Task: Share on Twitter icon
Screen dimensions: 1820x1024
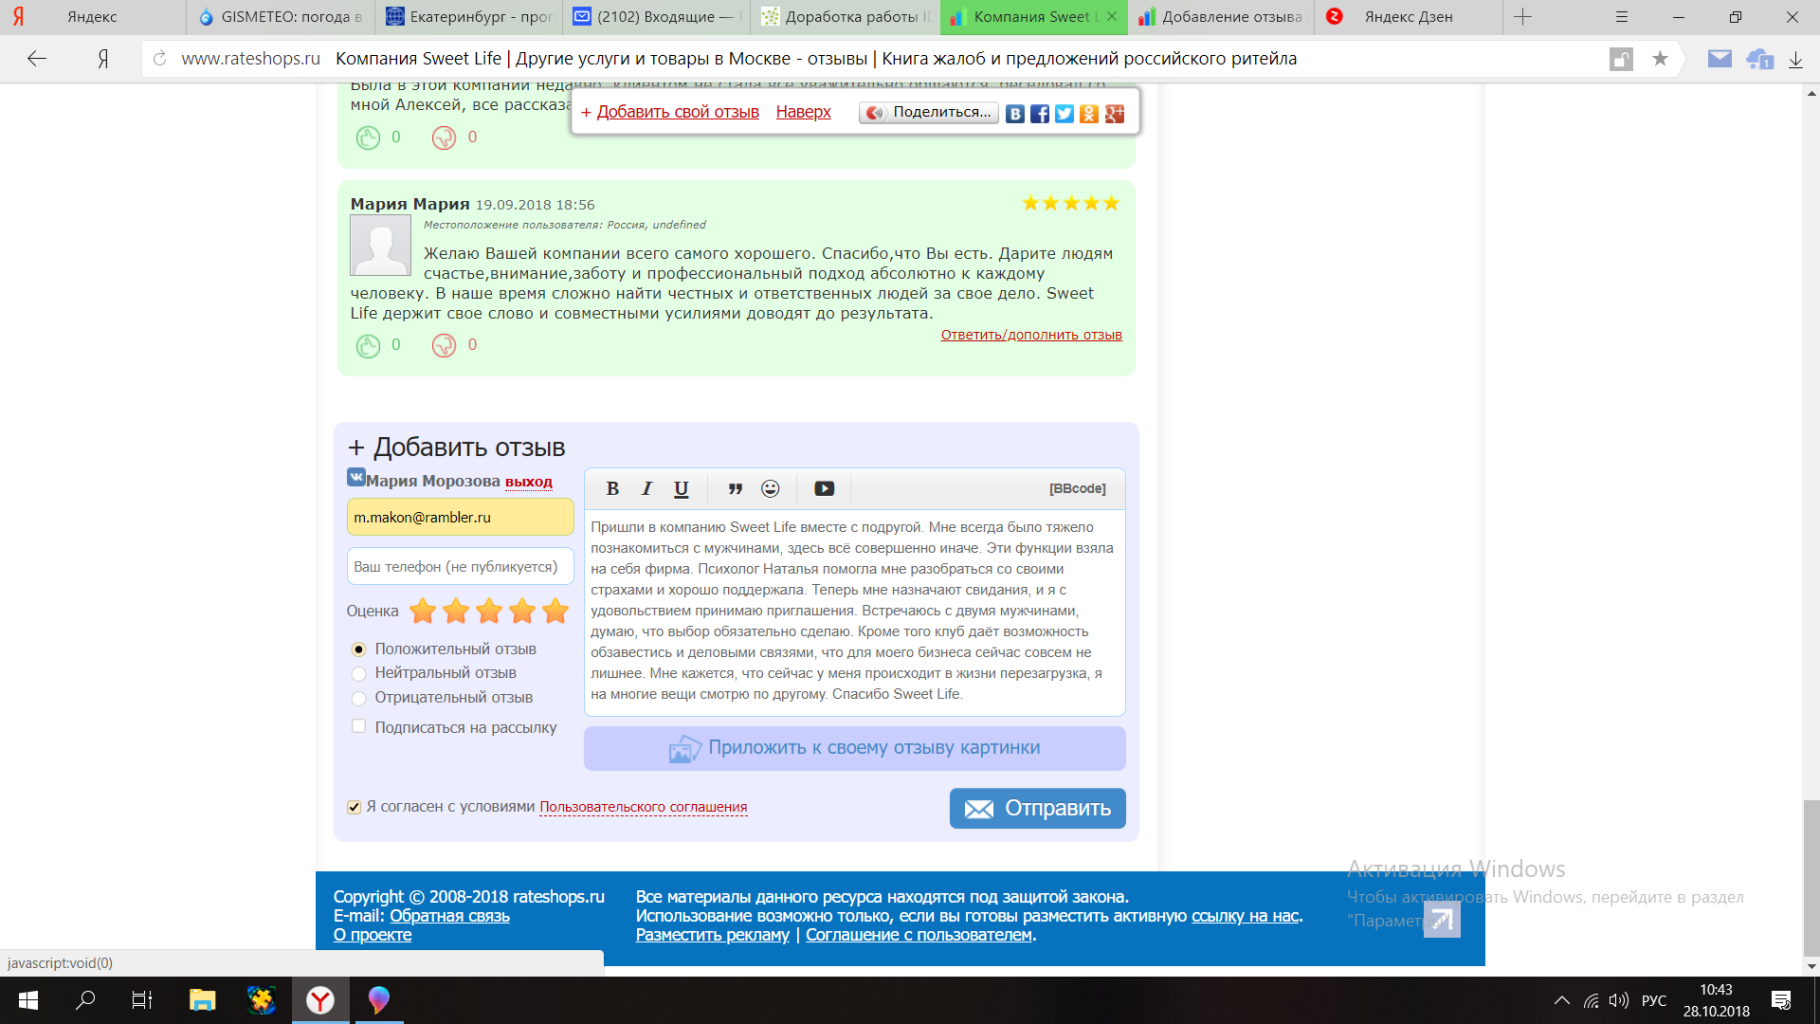Action: (1064, 113)
